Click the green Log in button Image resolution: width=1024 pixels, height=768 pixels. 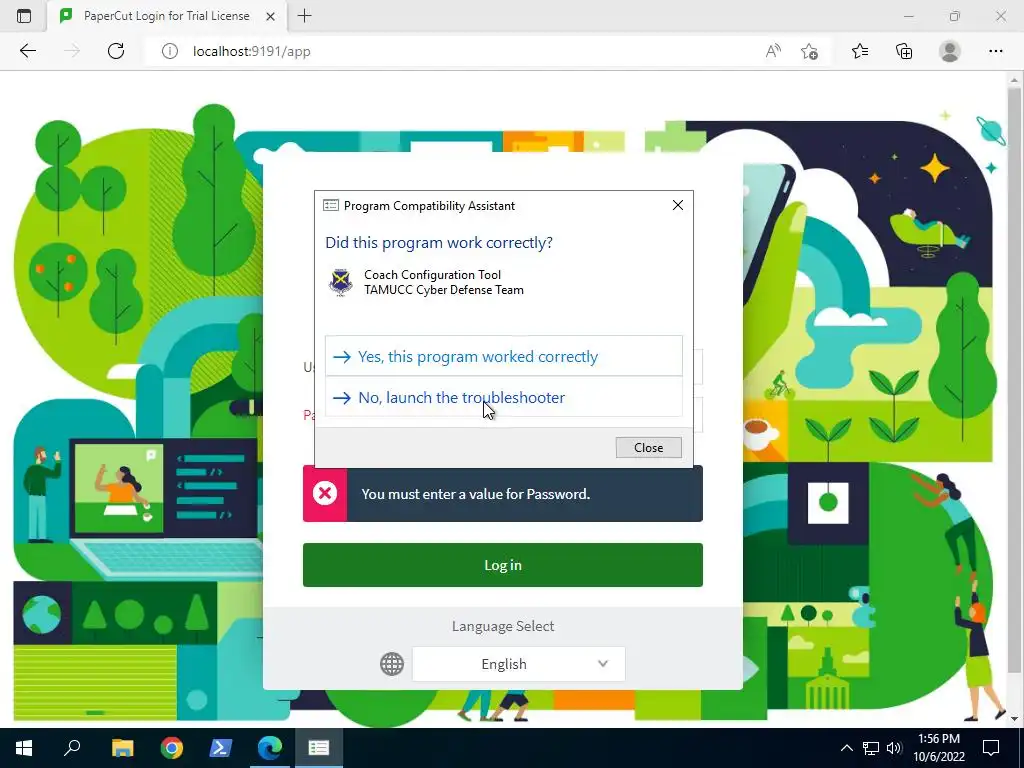[503, 565]
